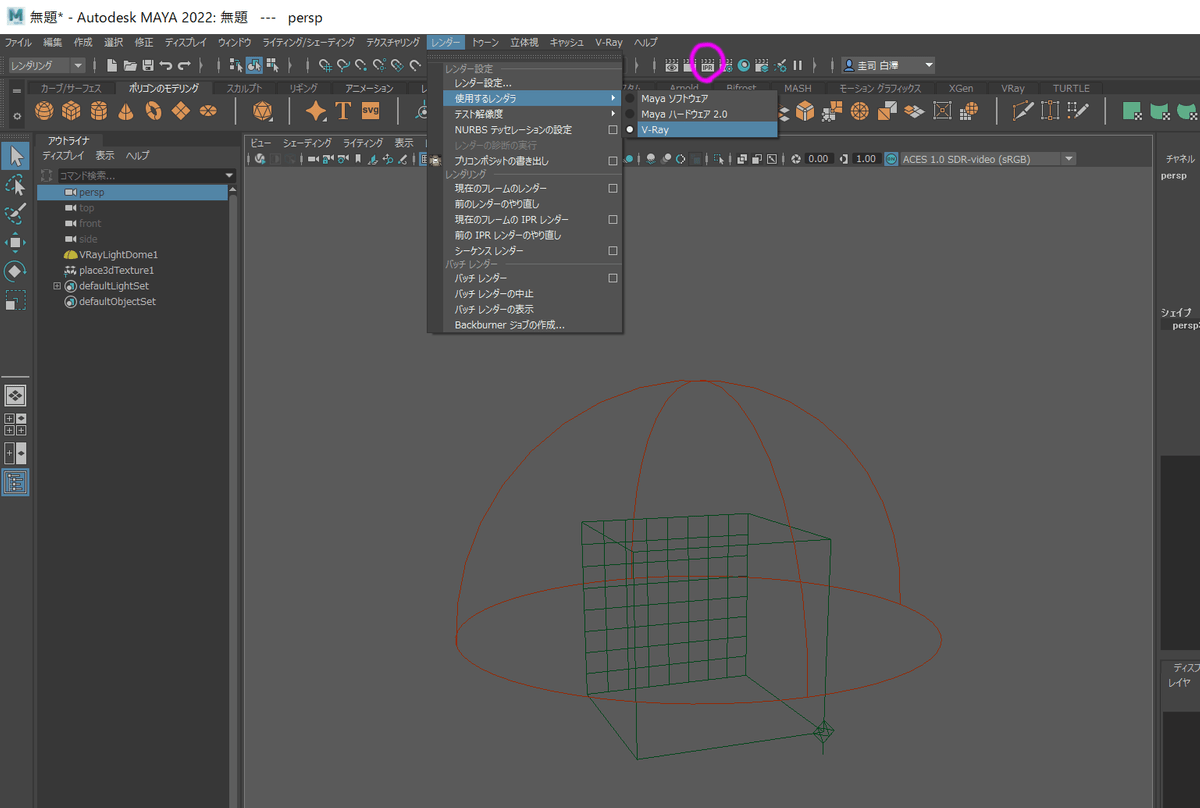Import SVG with the shelf svg icon
This screenshot has width=1200, height=808.
tap(371, 110)
